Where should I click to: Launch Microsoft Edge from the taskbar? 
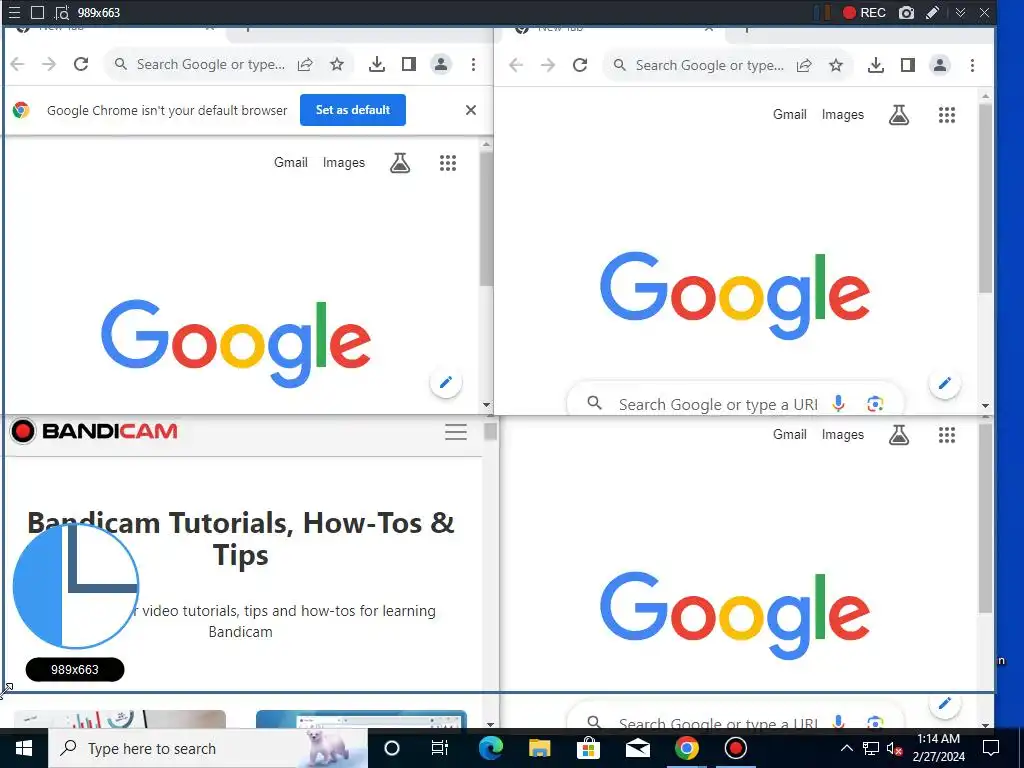coord(490,748)
